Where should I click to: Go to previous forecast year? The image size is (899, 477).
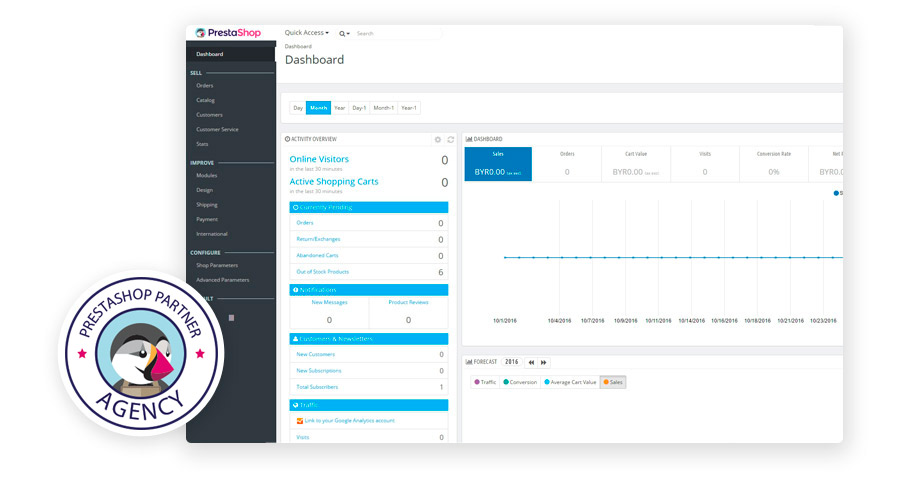click(531, 362)
